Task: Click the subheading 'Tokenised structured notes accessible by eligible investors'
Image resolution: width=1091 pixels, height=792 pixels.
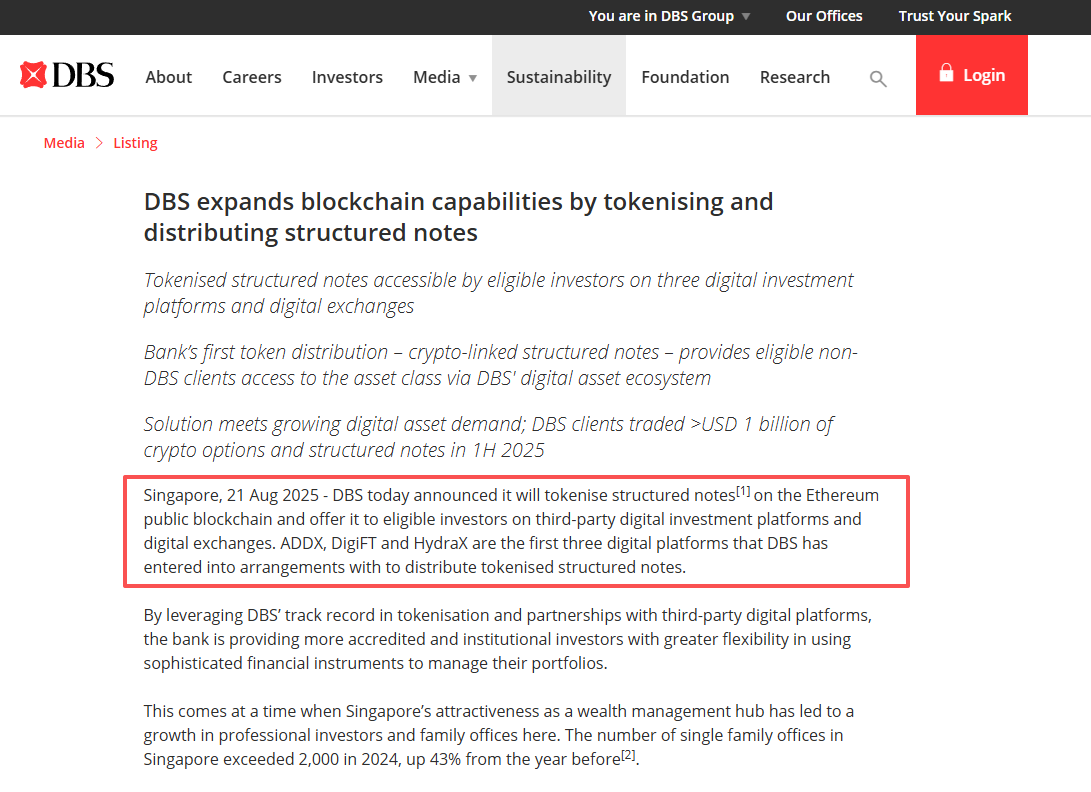Action: tap(498, 293)
